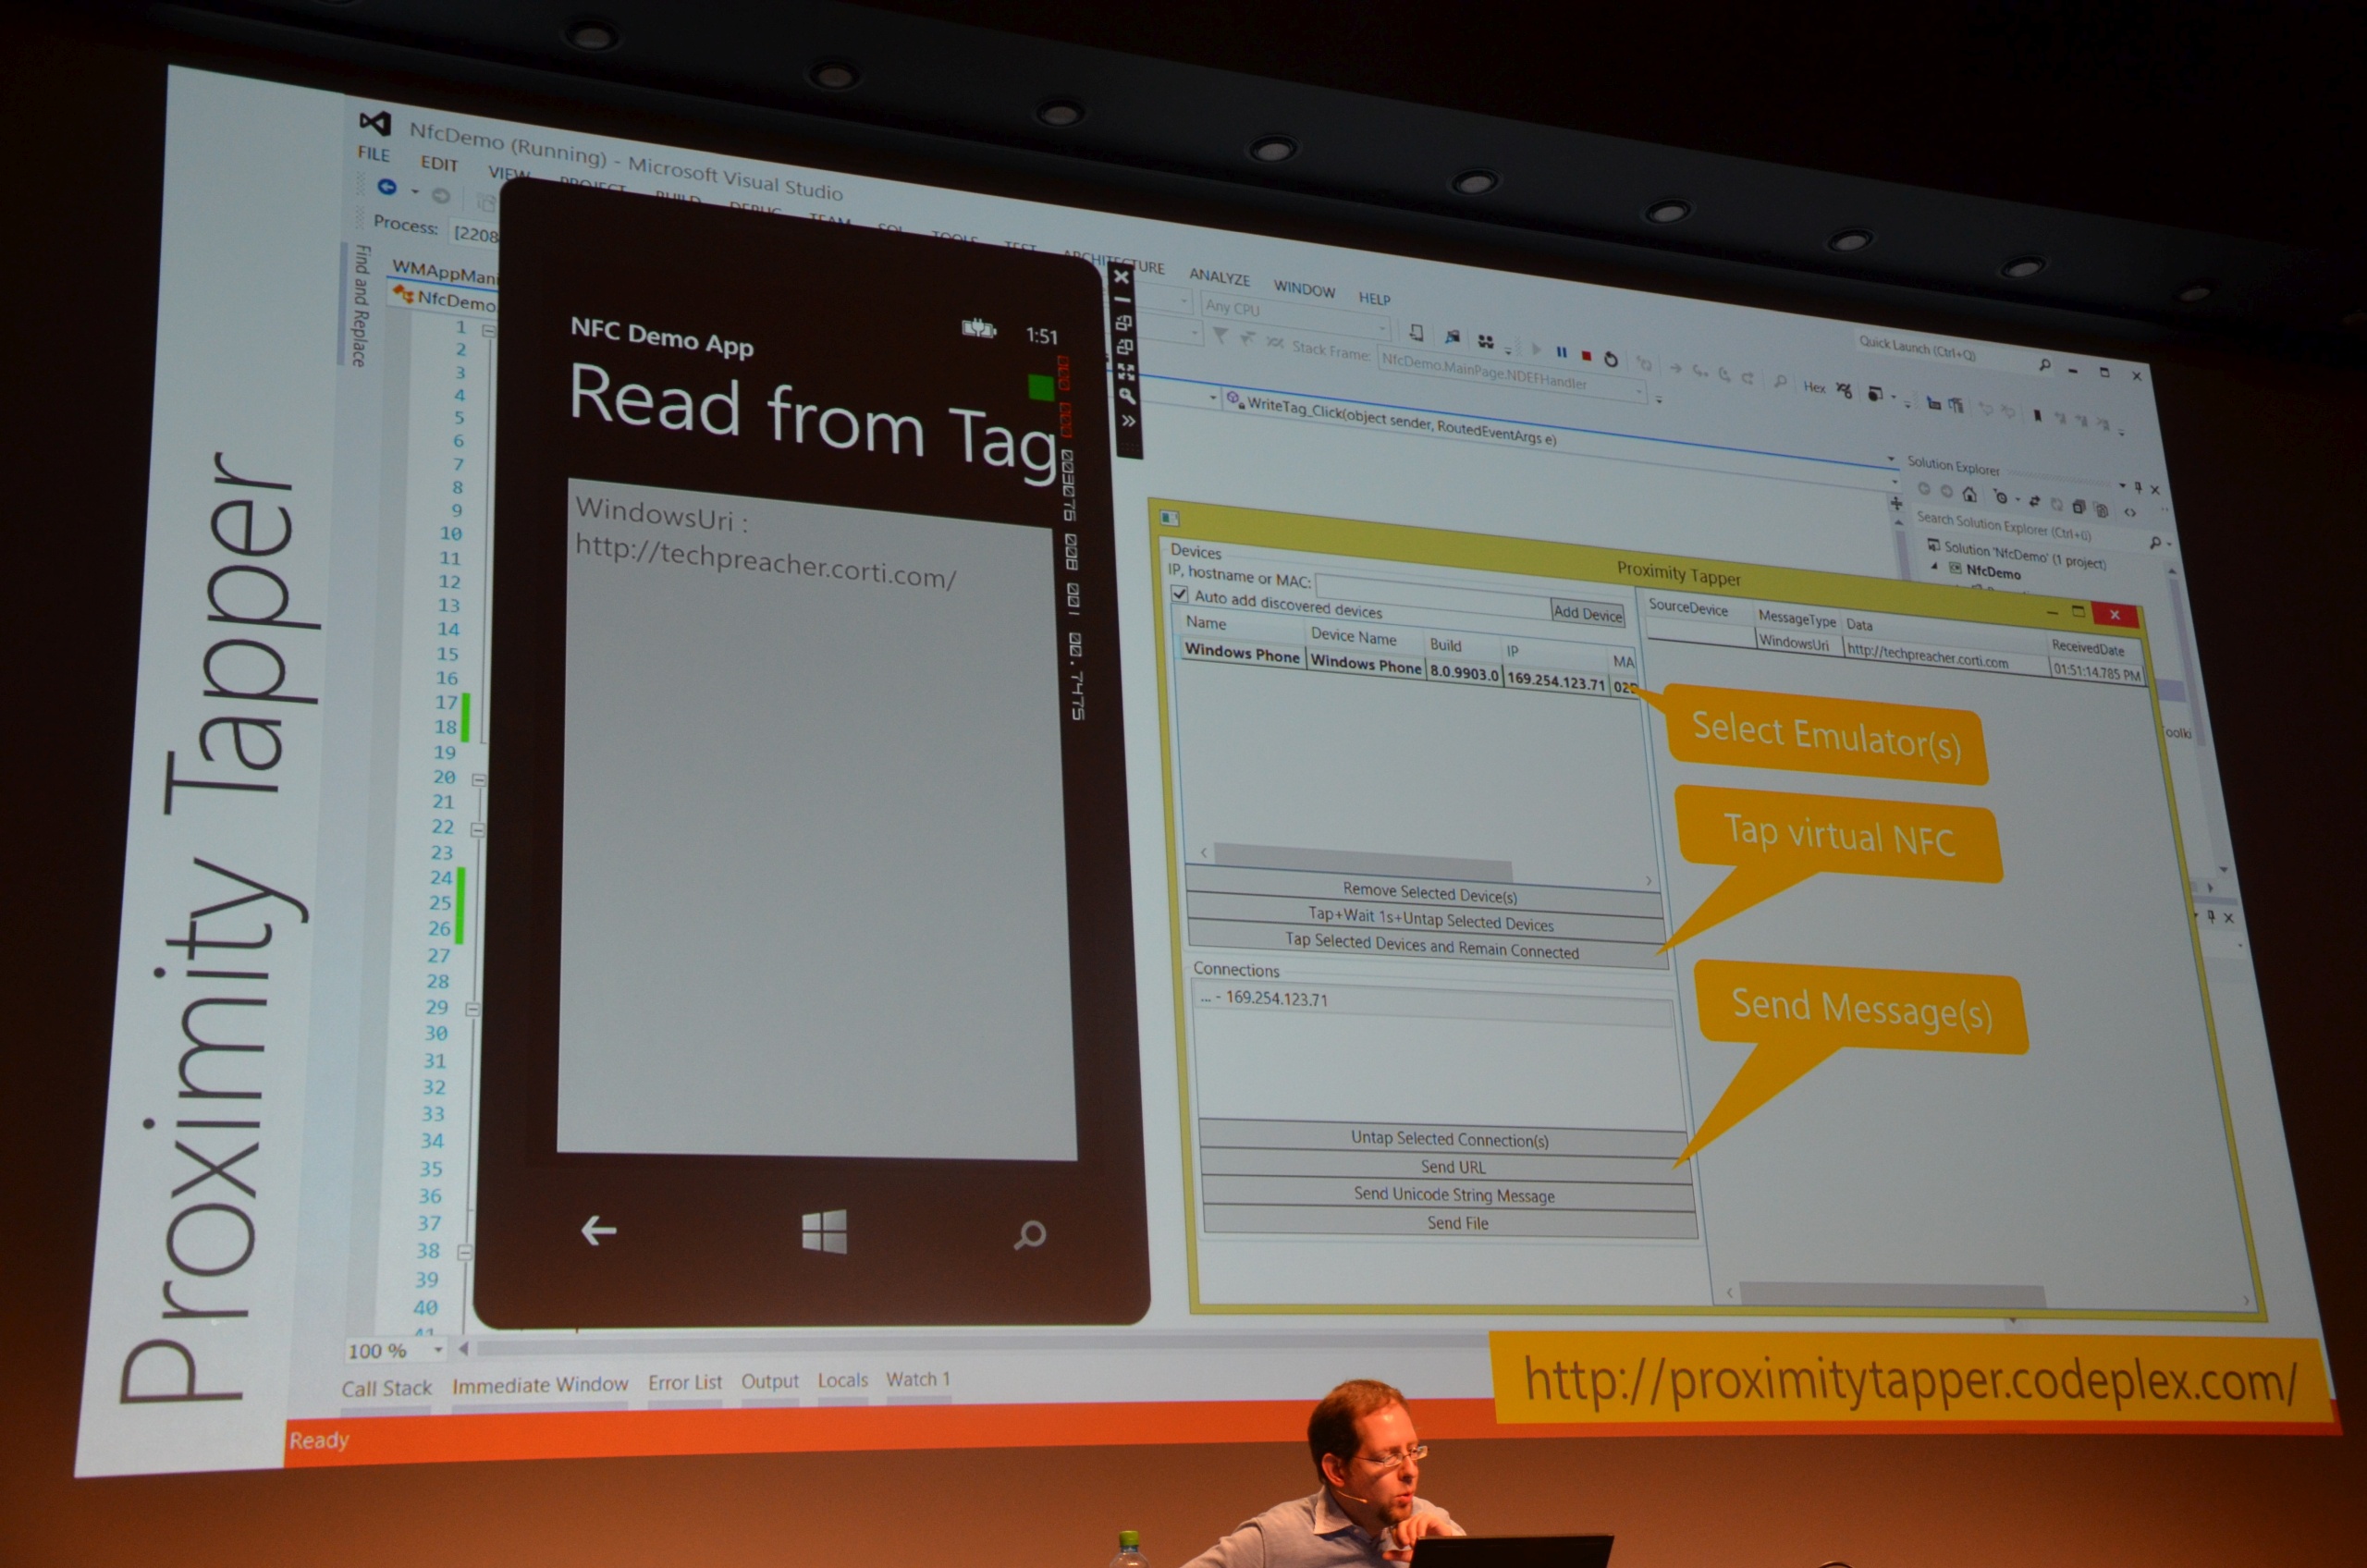The height and width of the screenshot is (1568, 2367).
Task: Open the Stack Frame dropdown
Action: 1639,391
